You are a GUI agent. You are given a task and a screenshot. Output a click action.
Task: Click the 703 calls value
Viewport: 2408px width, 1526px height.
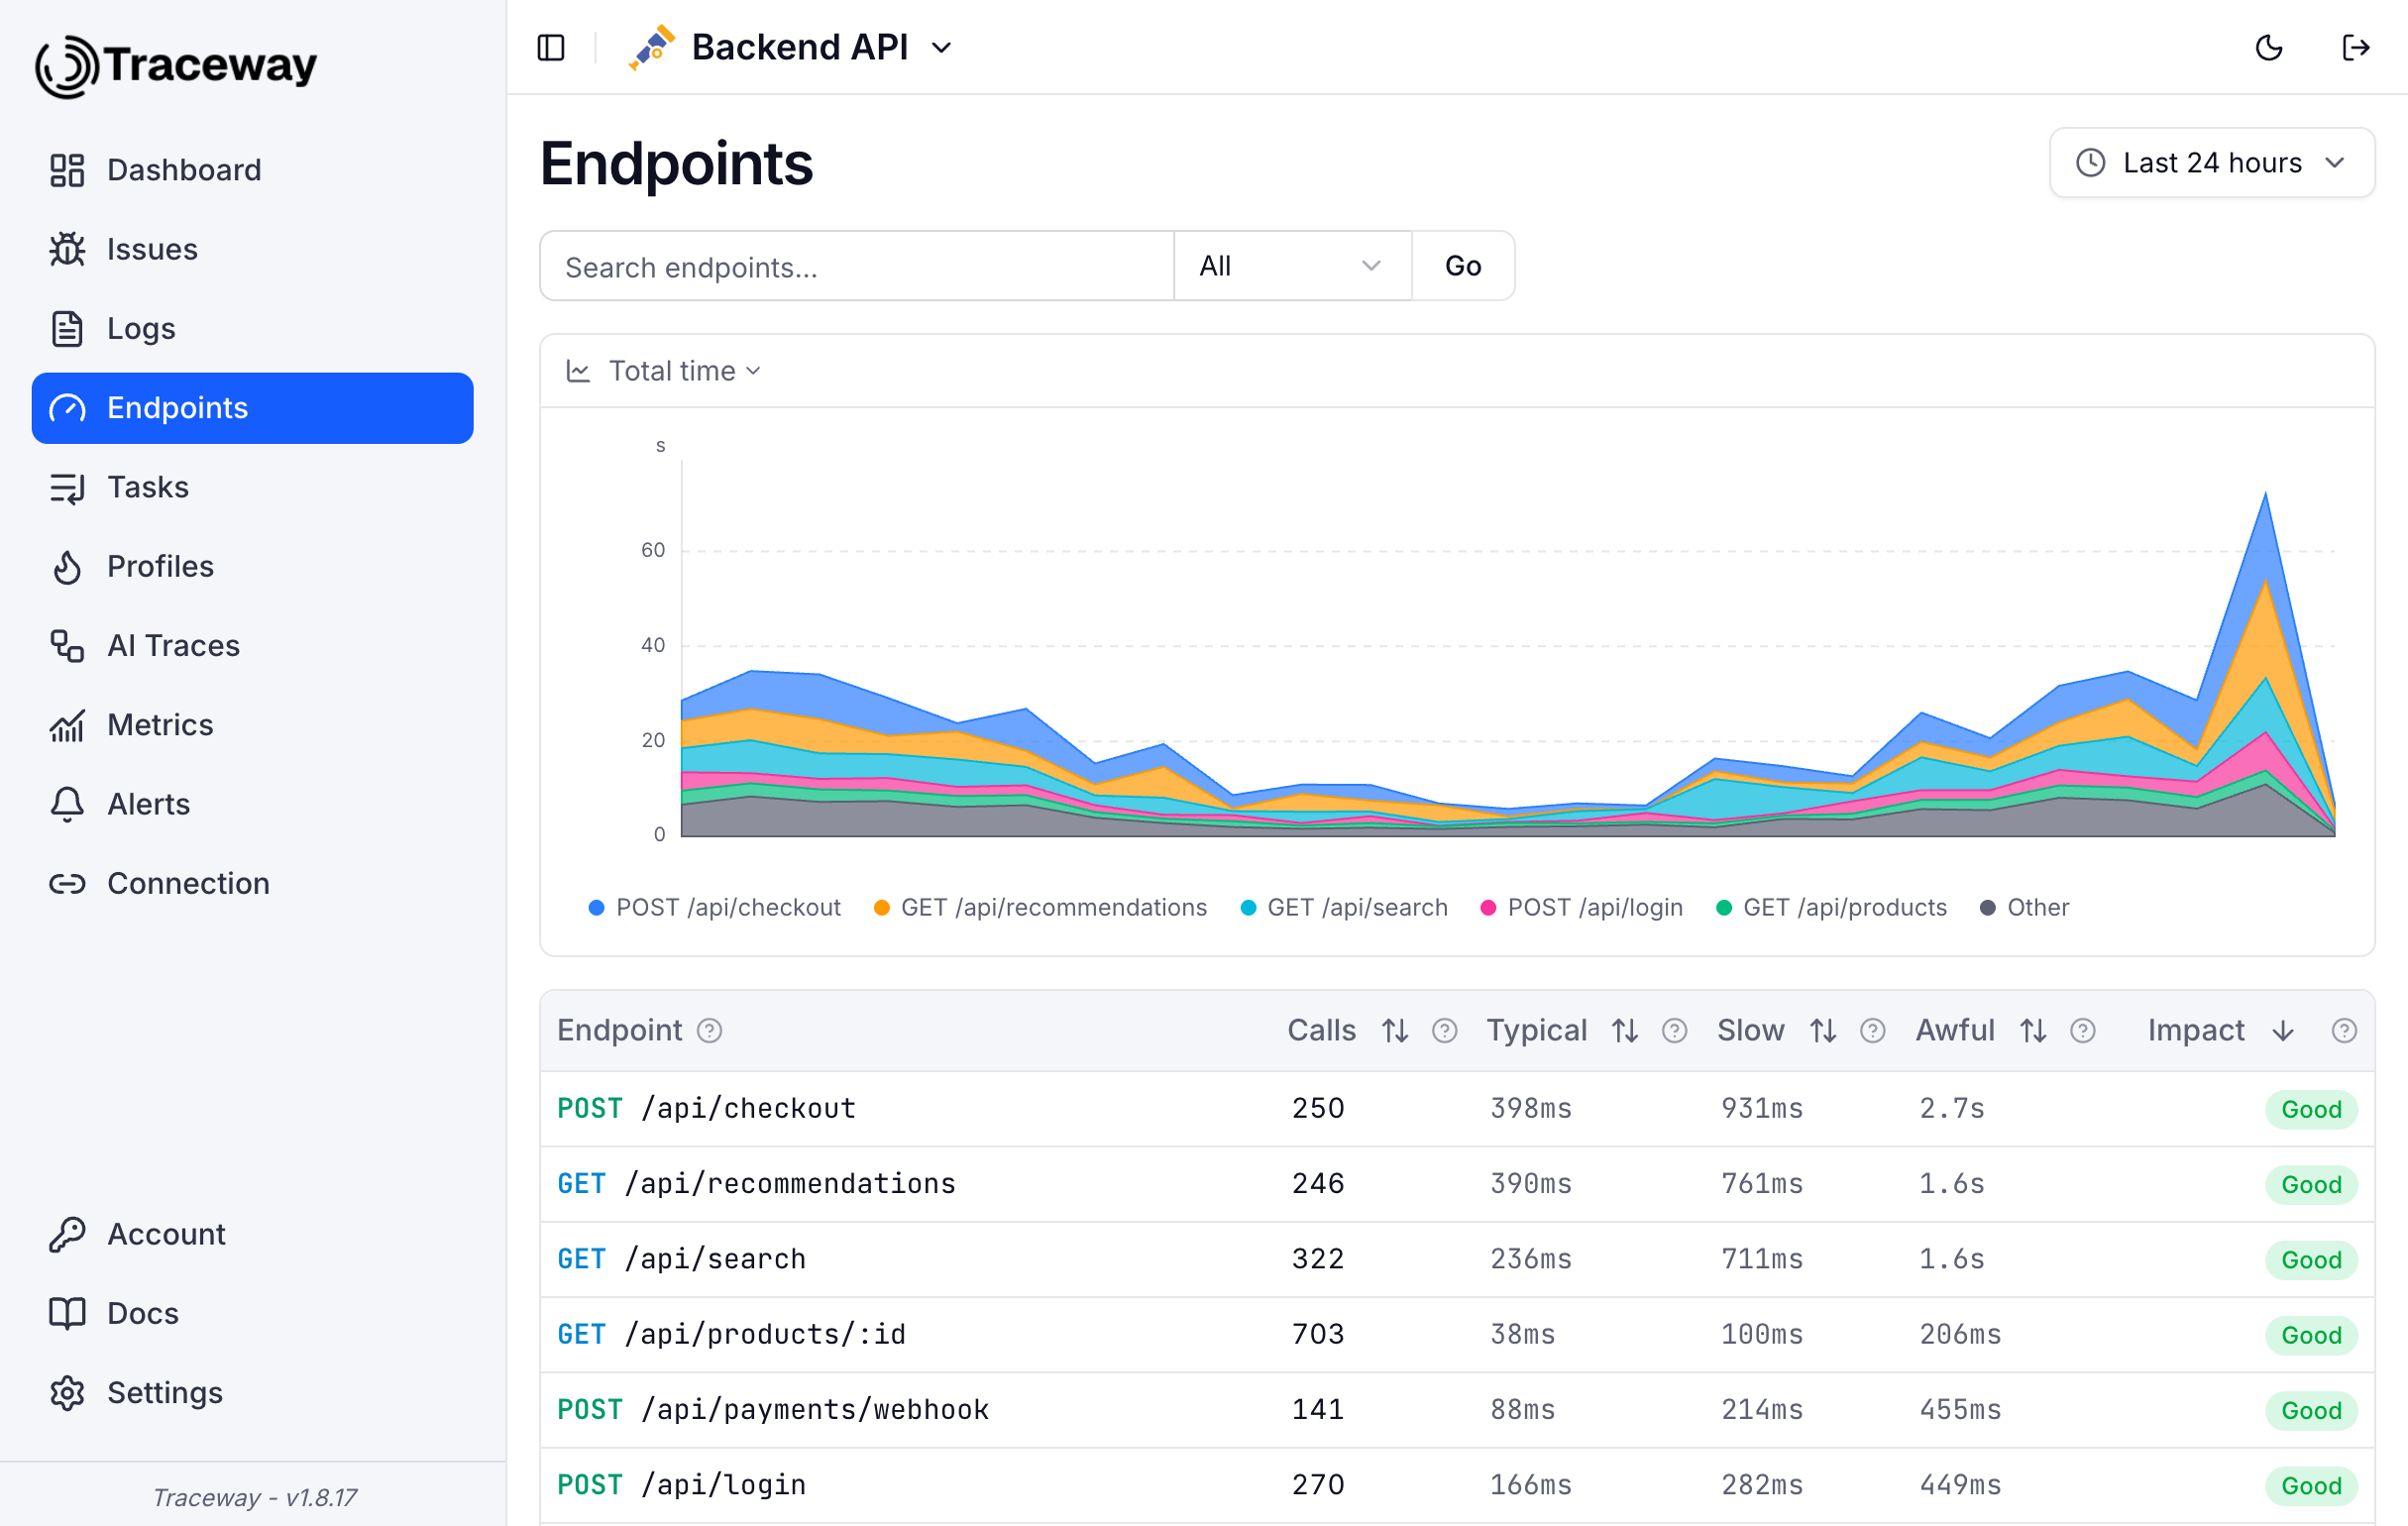1318,1334
